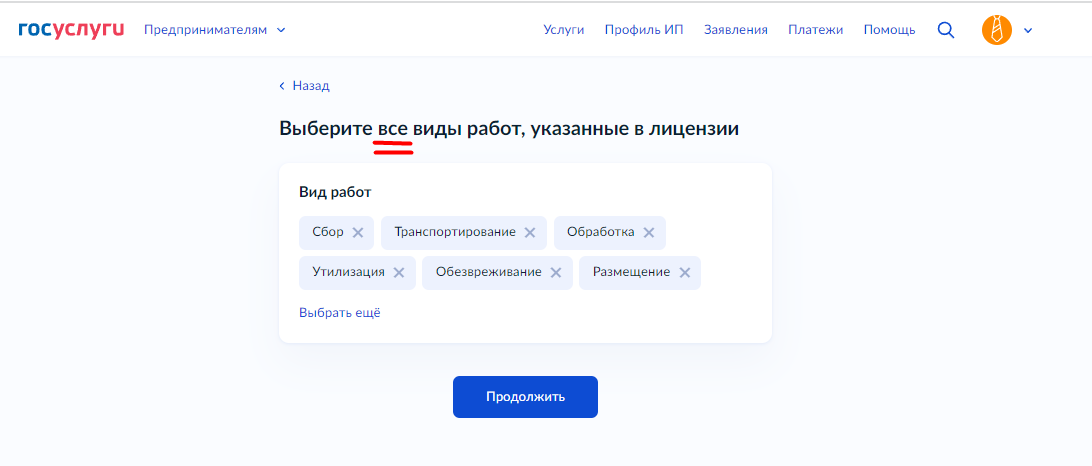This screenshot has height=466, width=1092.
Task: Remove the Транспортирование tag
Action: (x=530, y=233)
